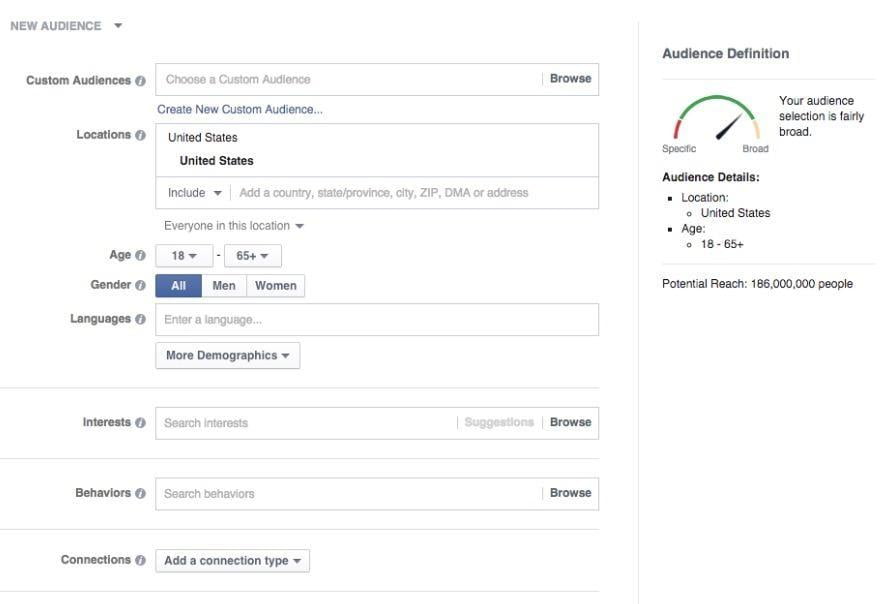Click info icon next to Custom Audiences
This screenshot has width=883, height=604.
point(140,81)
